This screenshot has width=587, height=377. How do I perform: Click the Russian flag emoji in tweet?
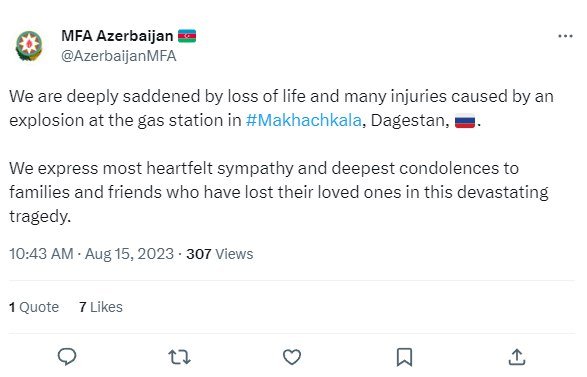point(465,121)
